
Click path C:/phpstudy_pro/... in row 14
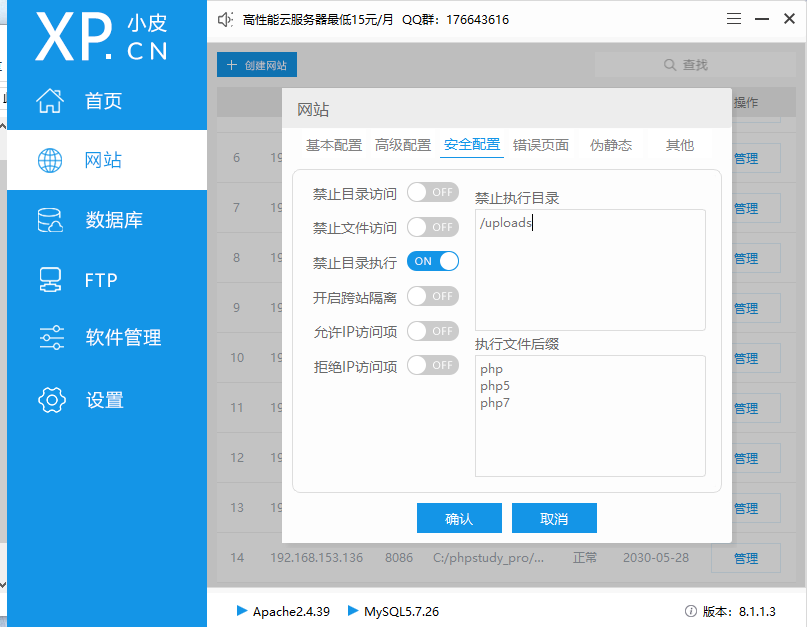tap(488, 558)
